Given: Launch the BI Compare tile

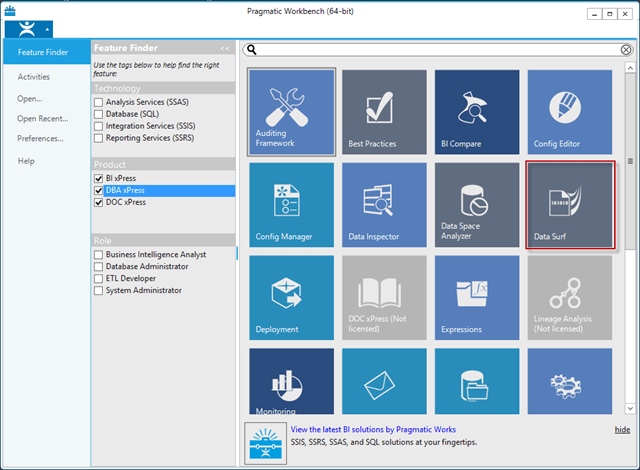Looking at the screenshot, I should (x=477, y=112).
